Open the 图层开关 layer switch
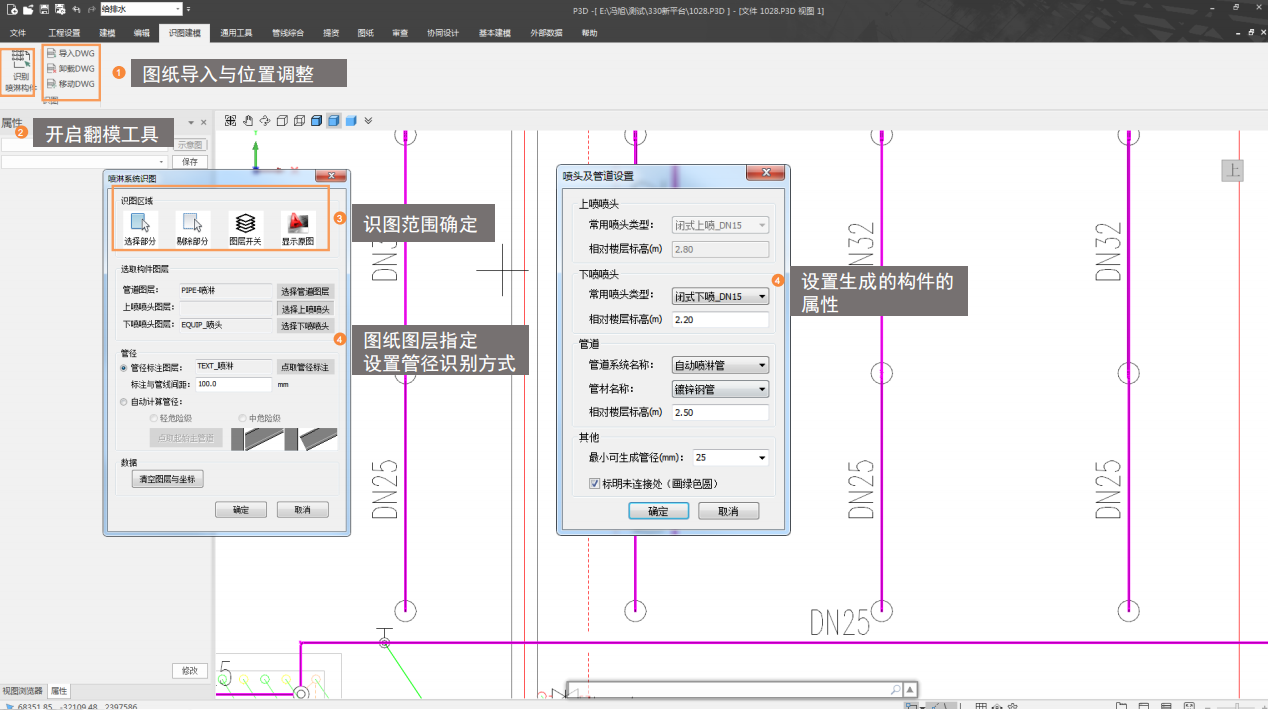Viewport: 1269px width, 710px height. (245, 228)
